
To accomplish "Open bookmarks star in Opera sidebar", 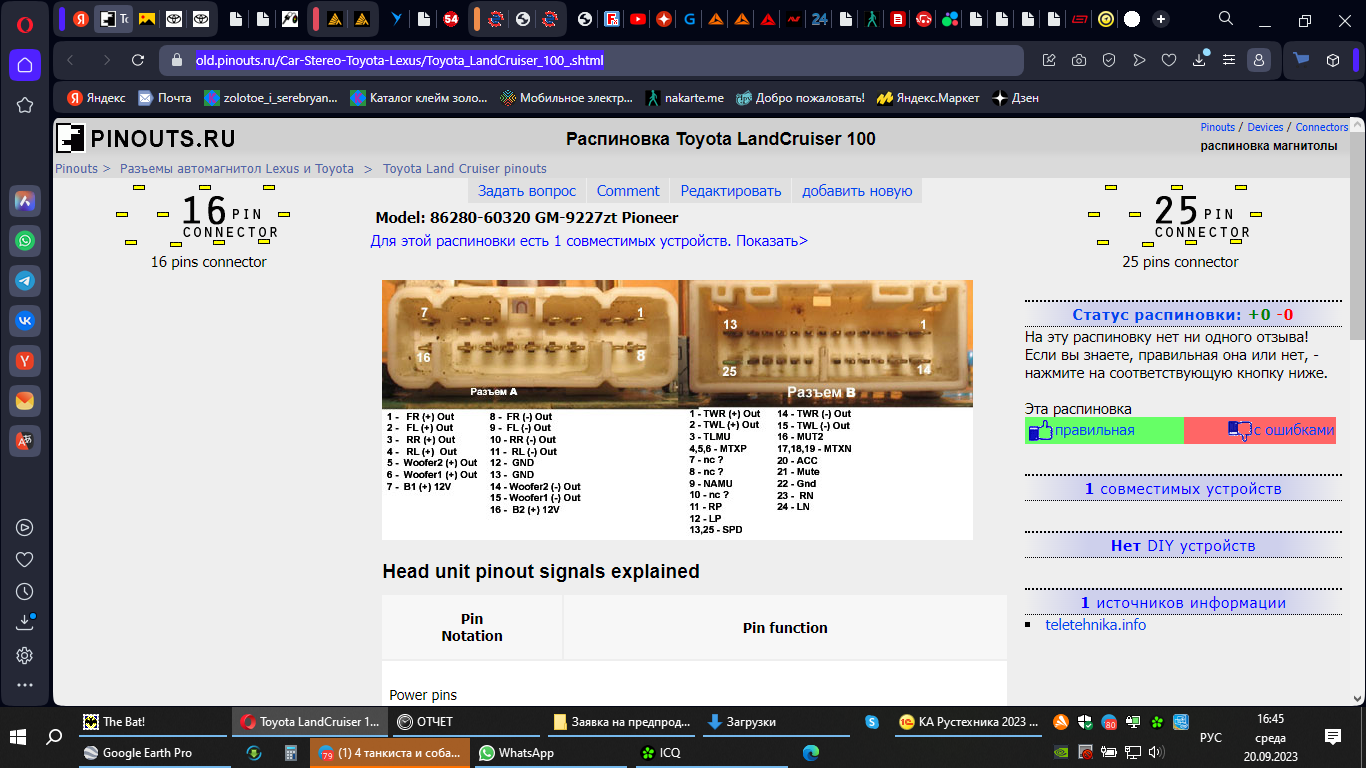I will [x=25, y=105].
